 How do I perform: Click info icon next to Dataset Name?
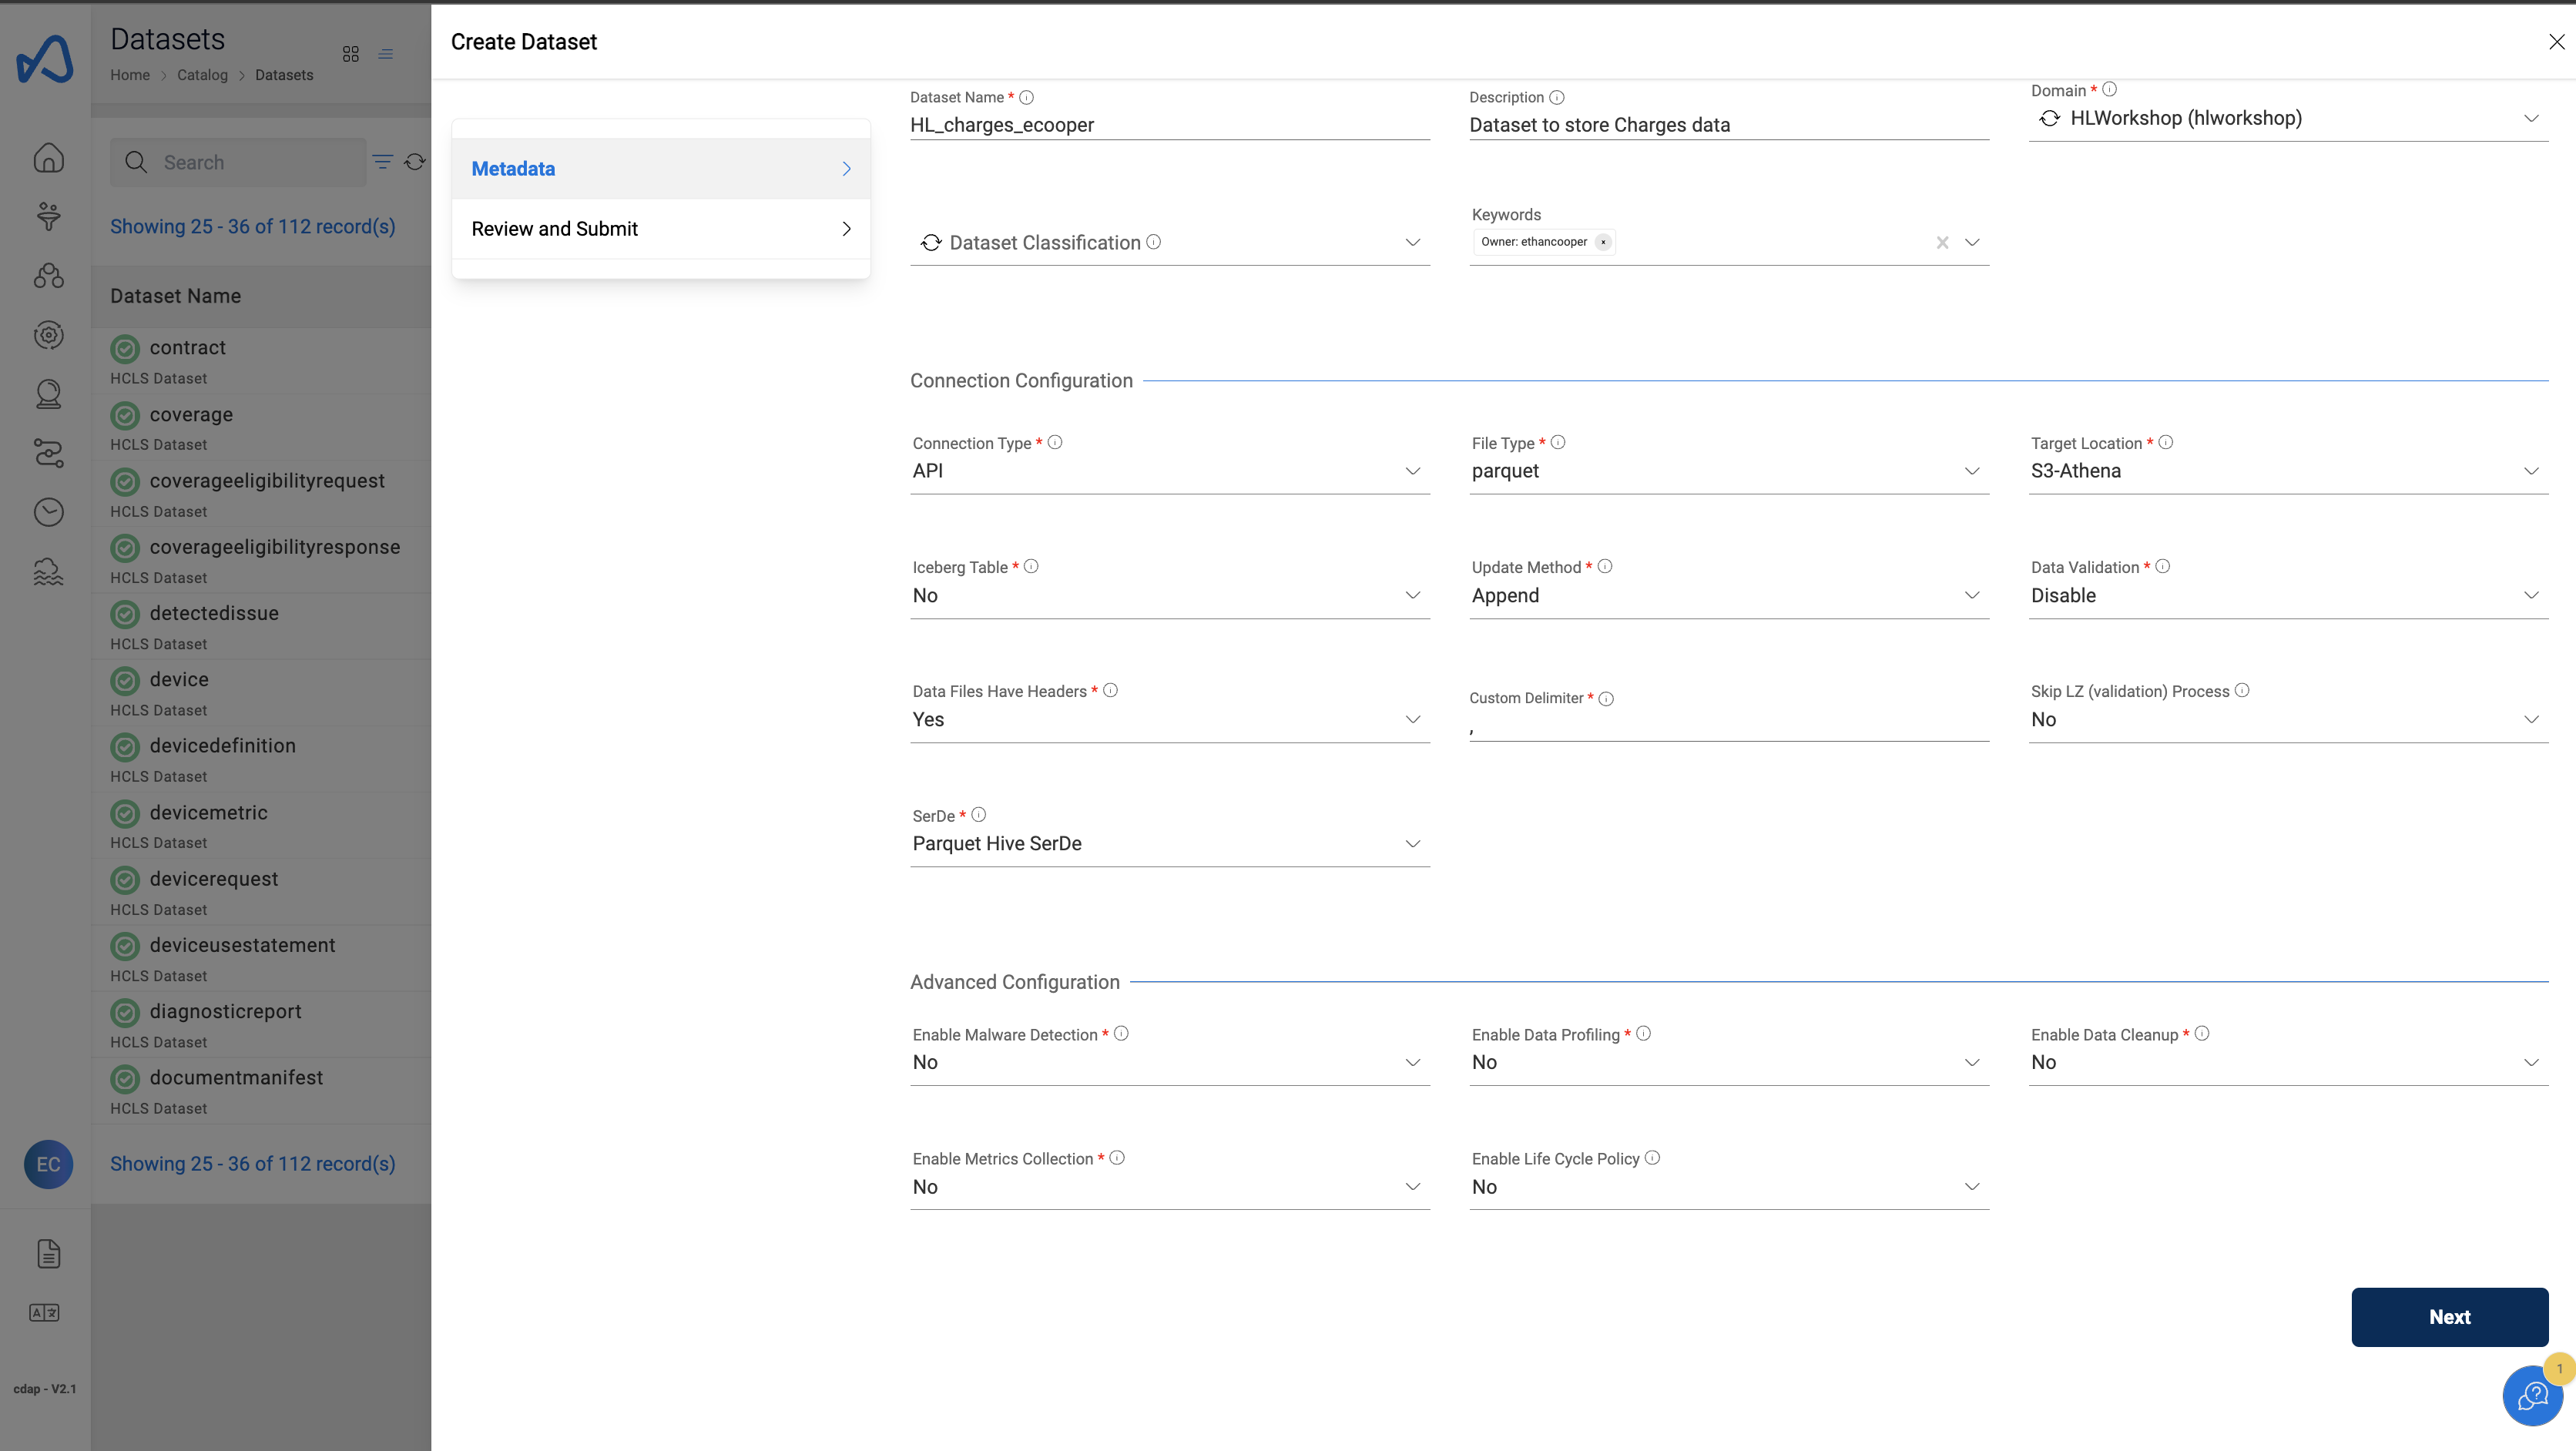click(x=1026, y=97)
